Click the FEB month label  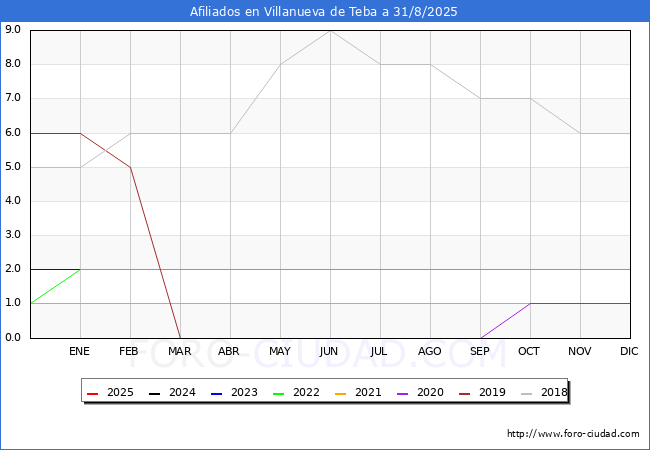[x=129, y=351]
